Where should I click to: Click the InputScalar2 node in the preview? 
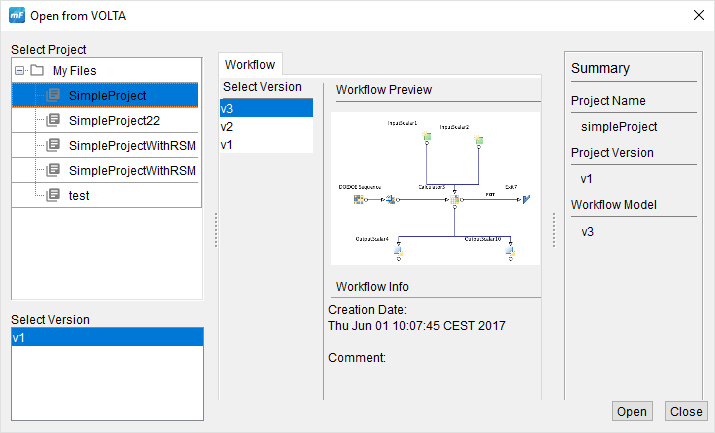tap(478, 139)
